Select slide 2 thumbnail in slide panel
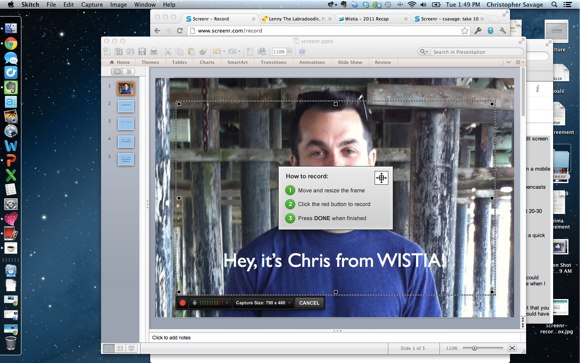The image size is (580, 363). tap(126, 106)
